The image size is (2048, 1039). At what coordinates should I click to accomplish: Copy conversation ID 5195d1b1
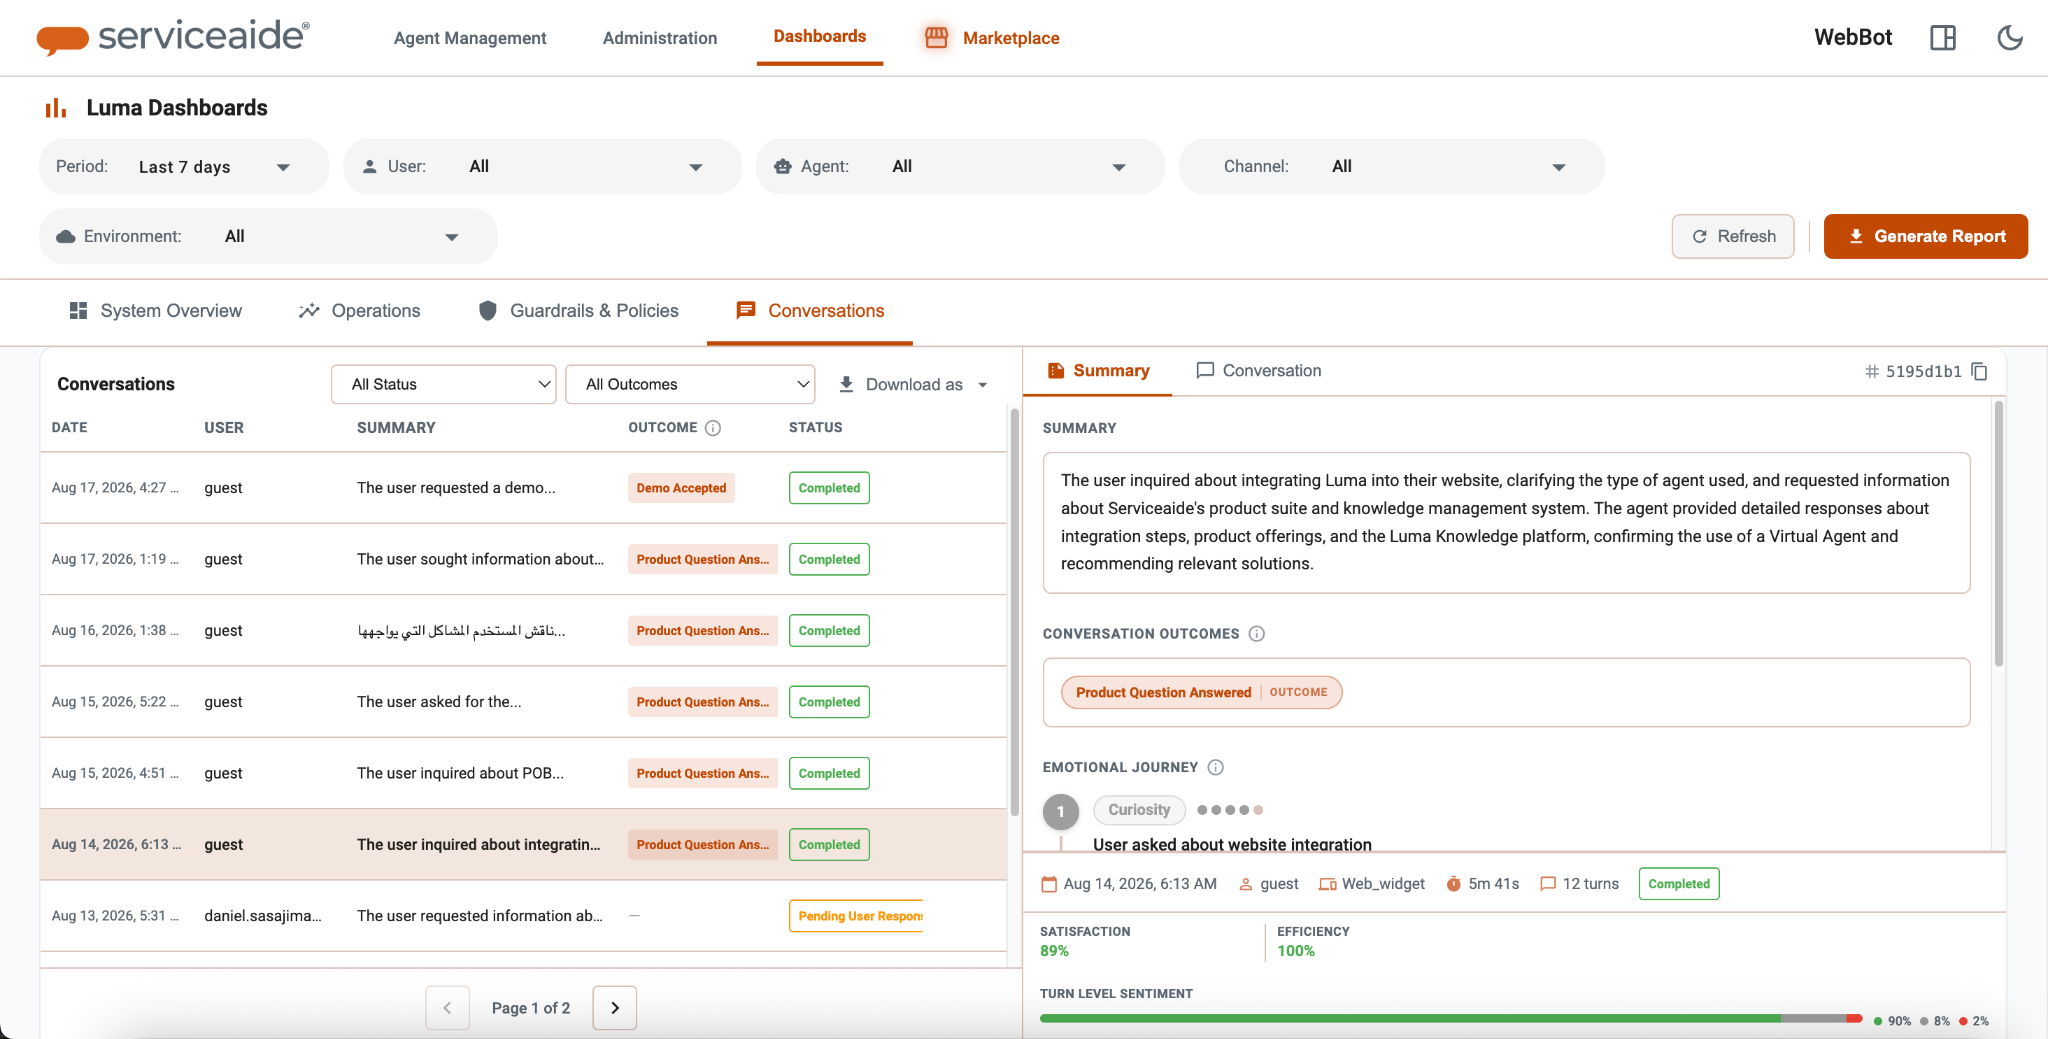click(1979, 371)
